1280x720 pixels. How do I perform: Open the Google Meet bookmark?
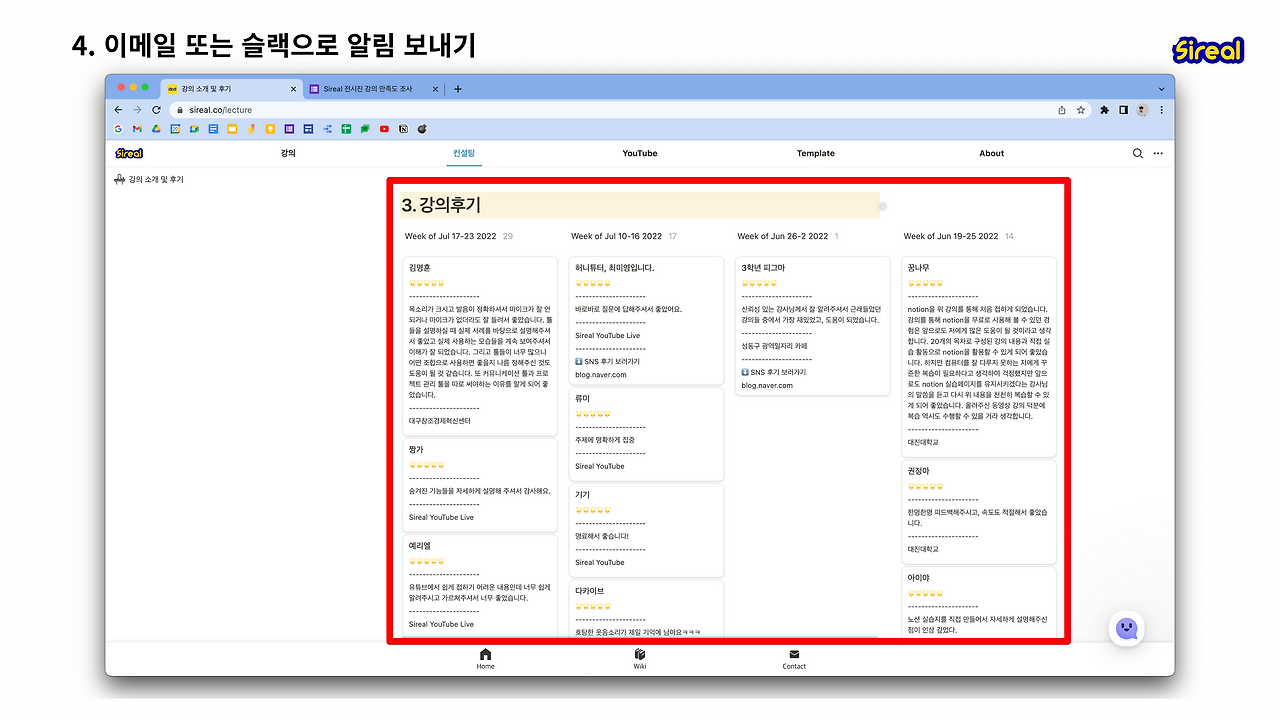coord(194,129)
